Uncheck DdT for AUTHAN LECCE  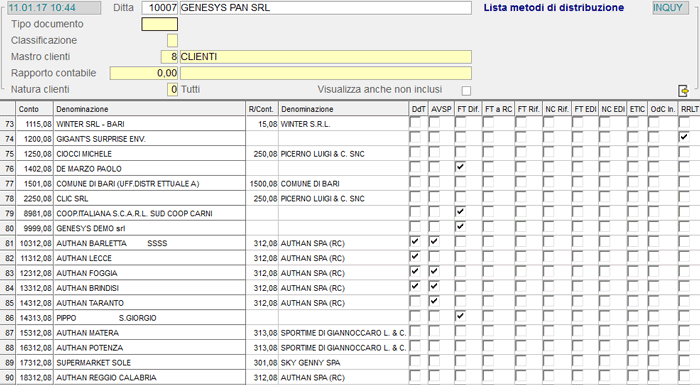tap(415, 256)
